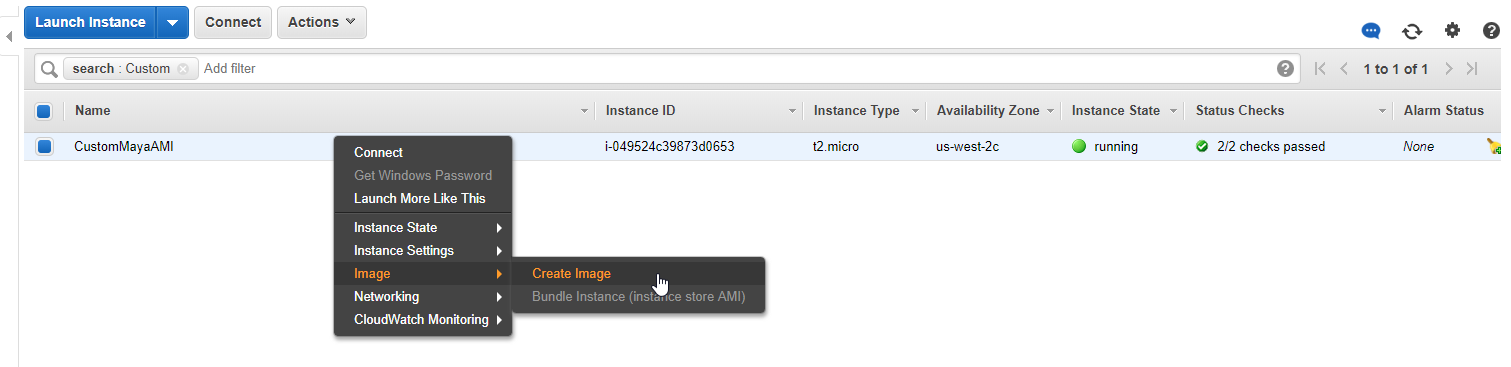1511x367 pixels.
Task: Uncheck the CustomMayaAMI row checkbox
Action: tap(44, 147)
